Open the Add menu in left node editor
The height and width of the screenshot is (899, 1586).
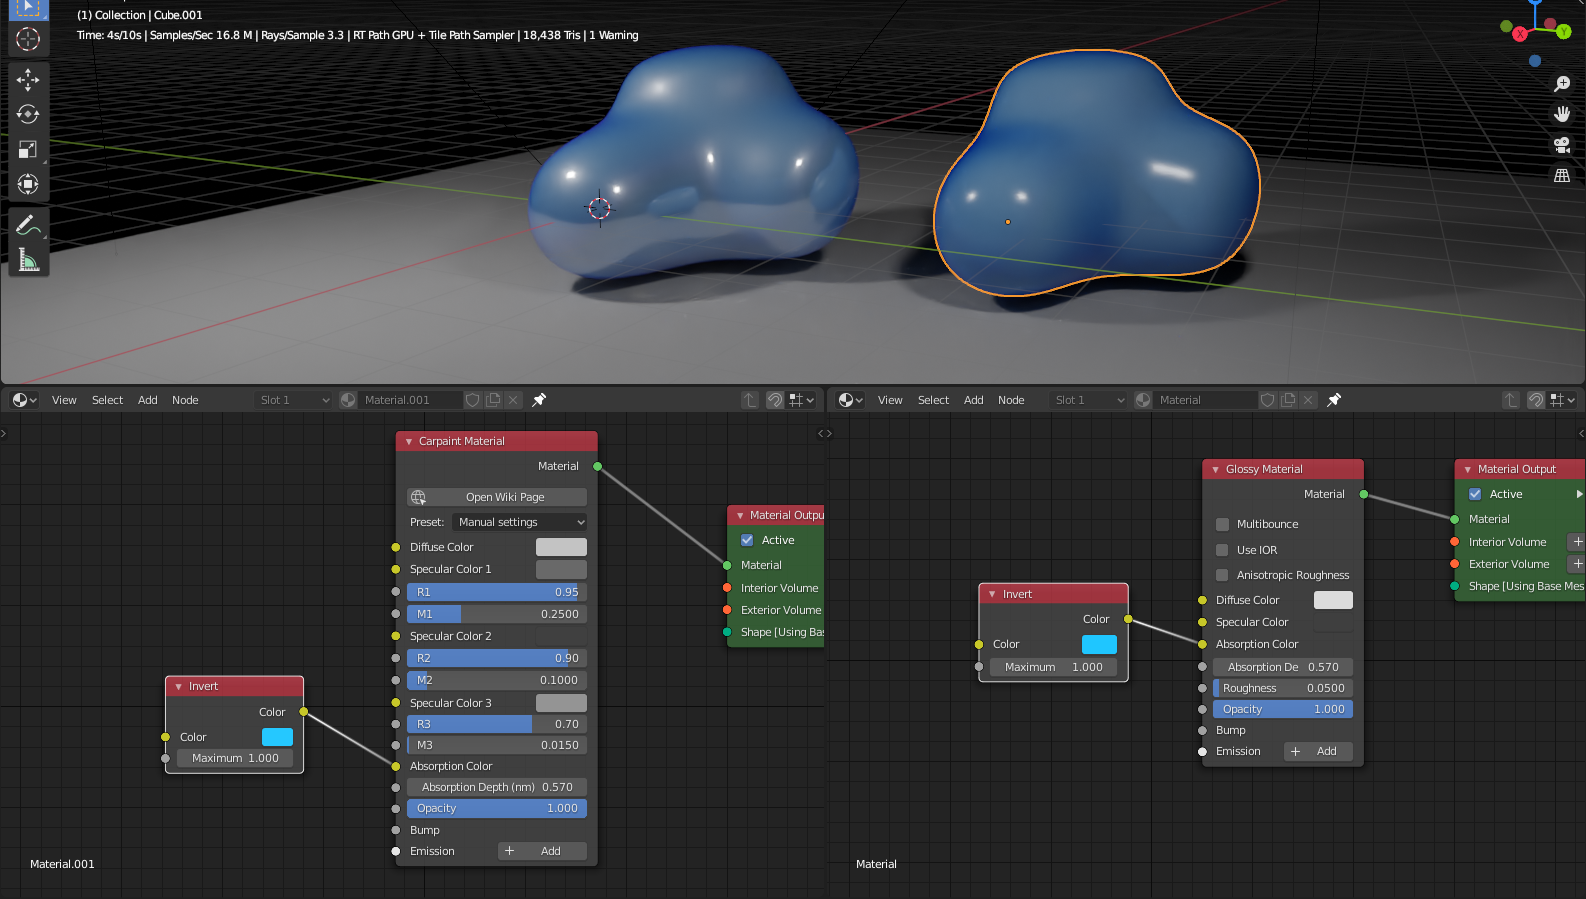[147, 400]
